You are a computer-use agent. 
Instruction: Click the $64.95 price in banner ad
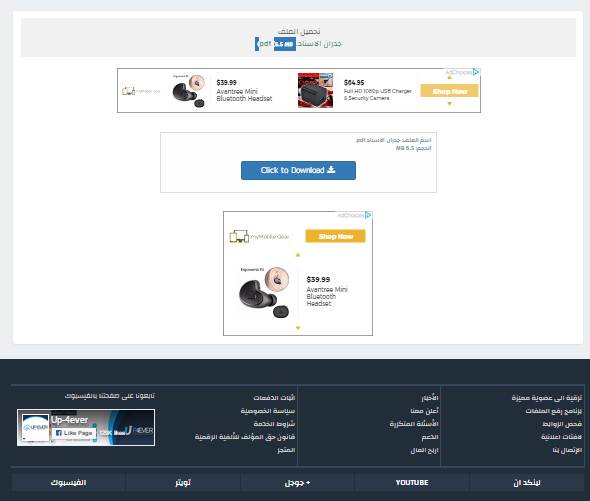354,82
